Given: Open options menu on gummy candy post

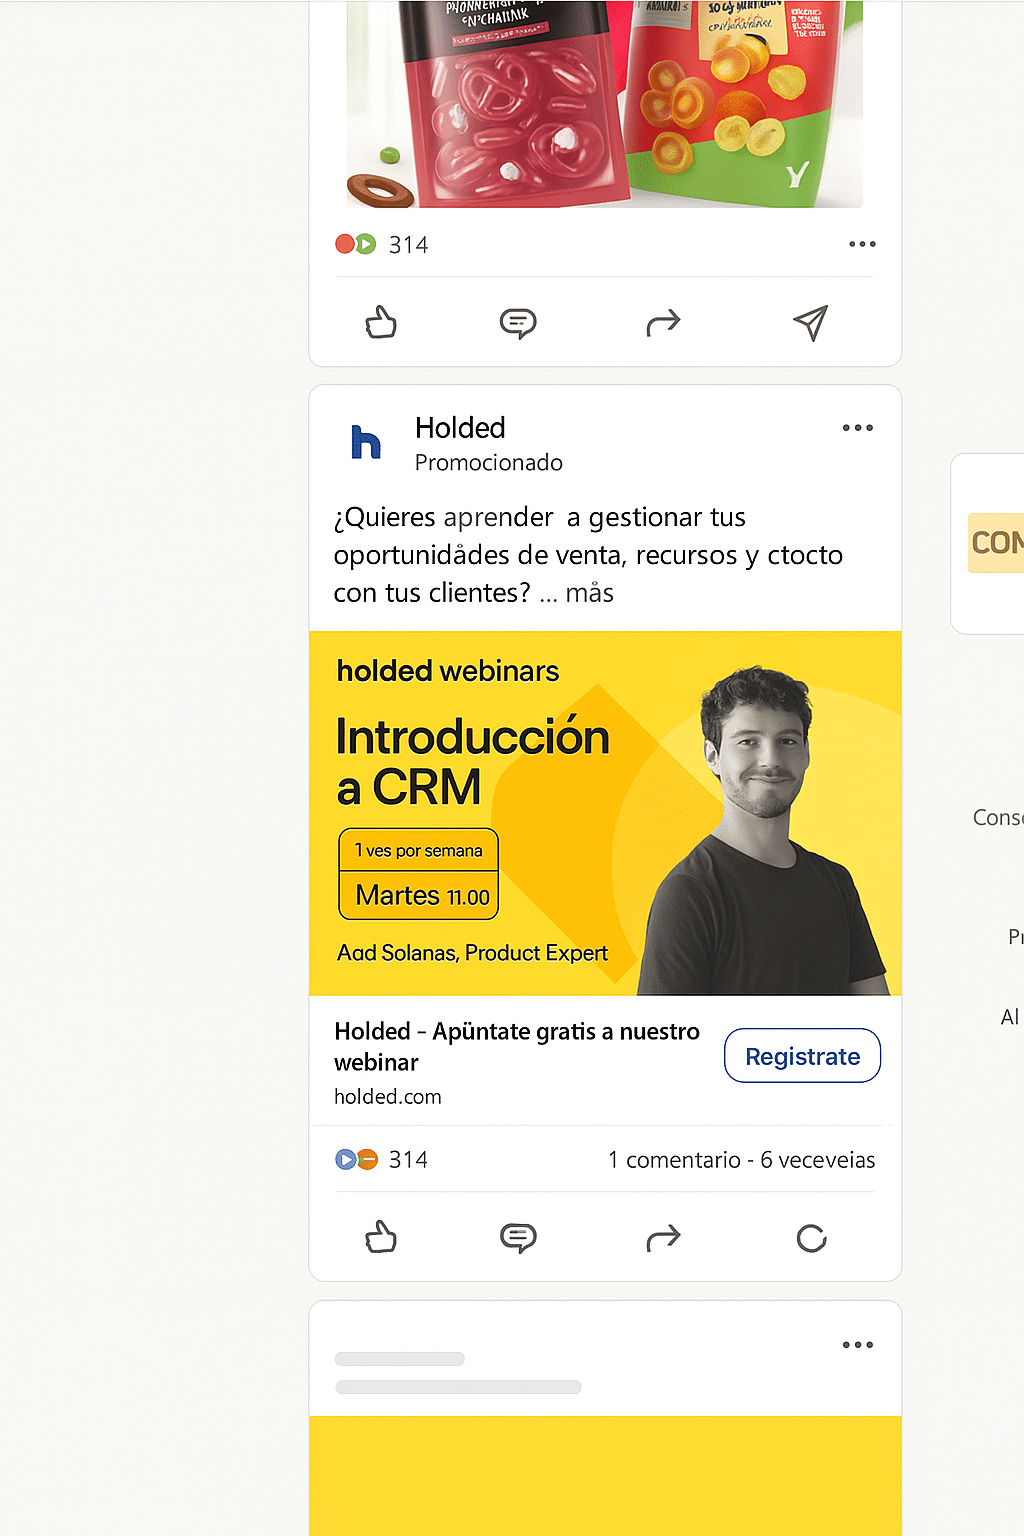Looking at the screenshot, I should tap(862, 244).
